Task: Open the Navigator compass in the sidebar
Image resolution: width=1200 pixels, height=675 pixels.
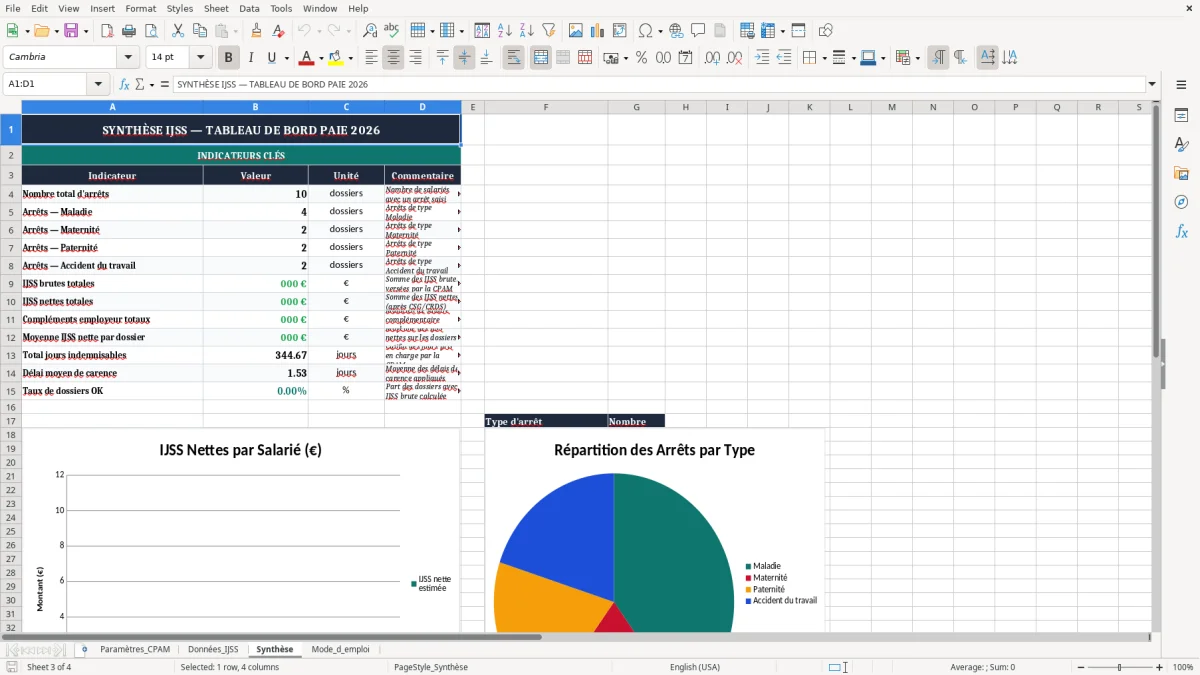Action: click(x=1181, y=202)
